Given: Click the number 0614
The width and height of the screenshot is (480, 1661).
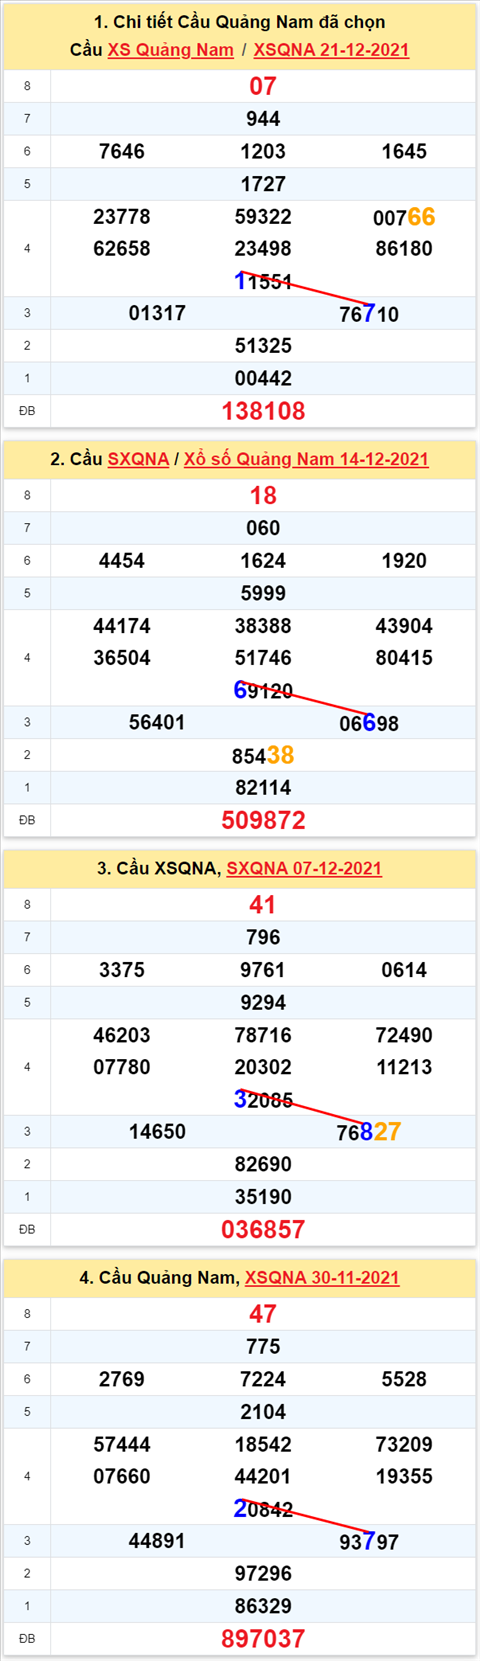Looking at the screenshot, I should [x=404, y=970].
